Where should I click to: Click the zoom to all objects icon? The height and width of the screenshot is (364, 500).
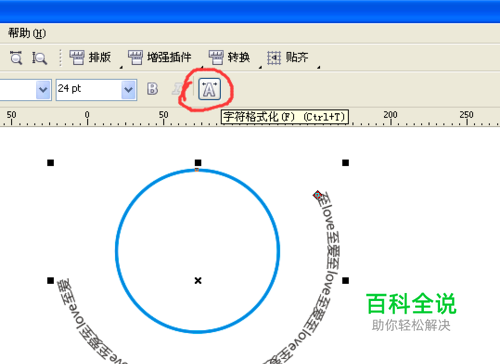click(39, 58)
